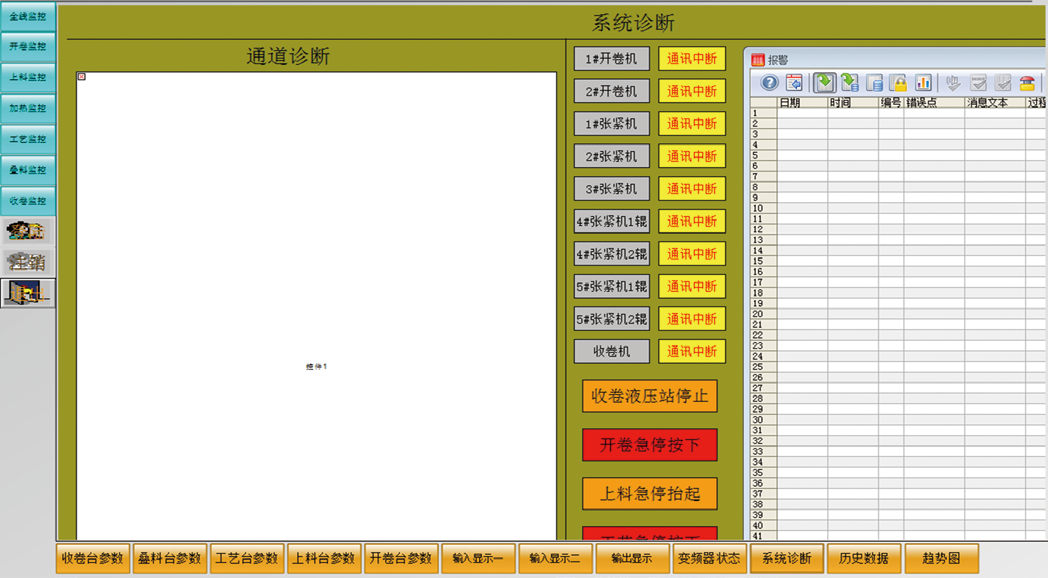1048x578 pixels.
Task: Show the hit list bar chart icon
Action: 923,83
